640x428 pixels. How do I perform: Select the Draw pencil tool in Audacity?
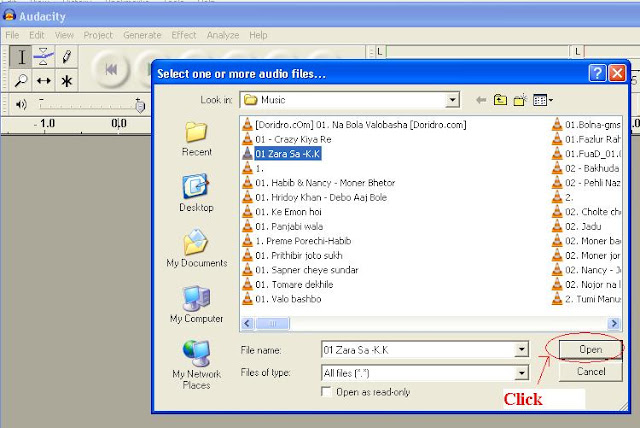tap(67, 57)
